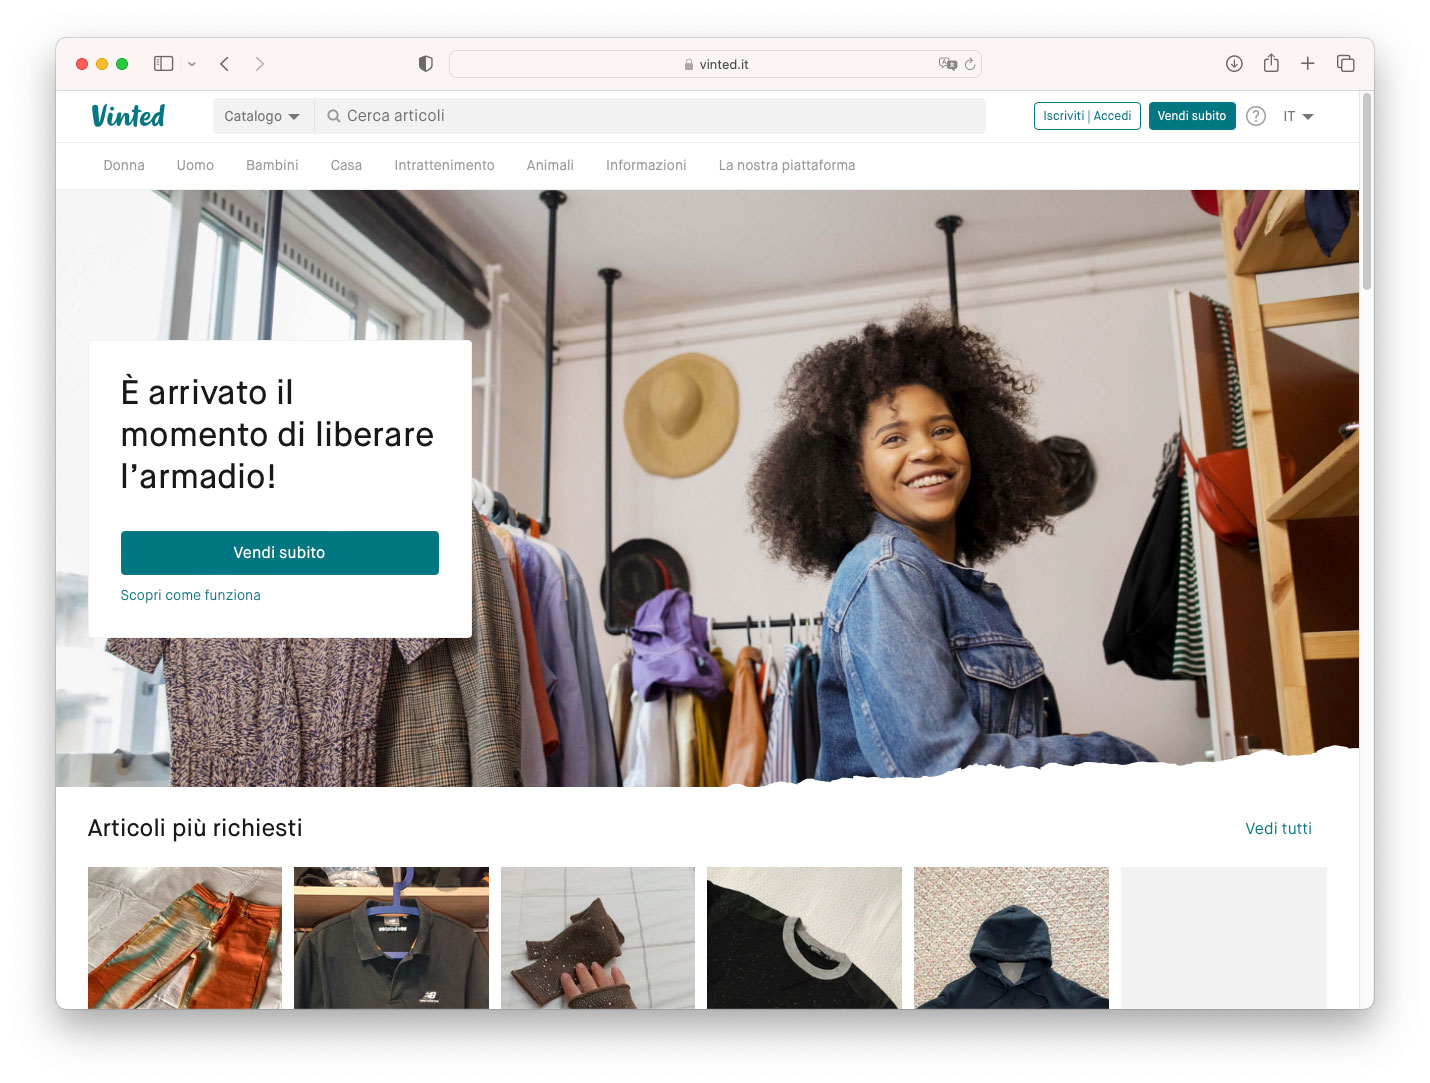Open the brown fingerless gloves listing

598,938
